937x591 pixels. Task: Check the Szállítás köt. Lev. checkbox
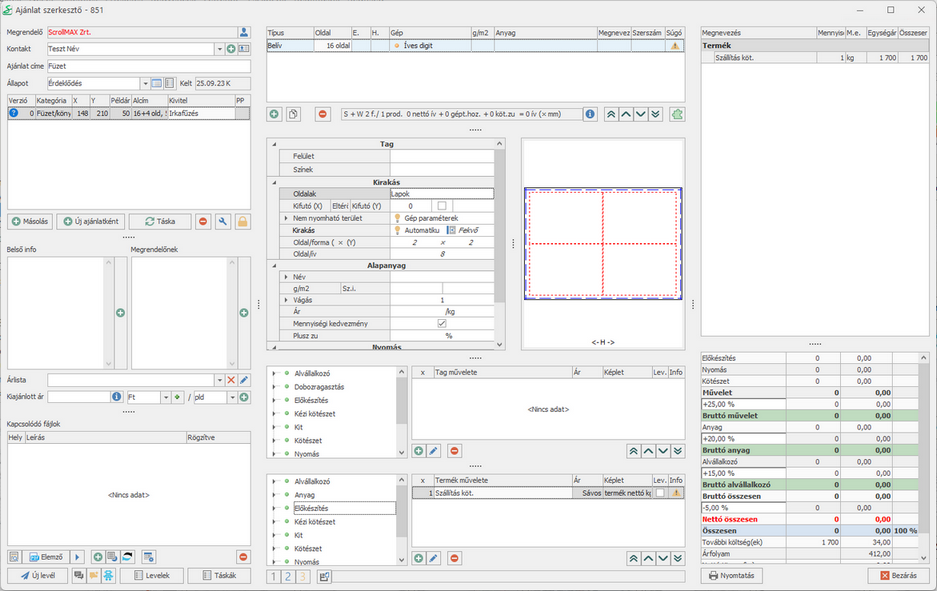coord(659,493)
